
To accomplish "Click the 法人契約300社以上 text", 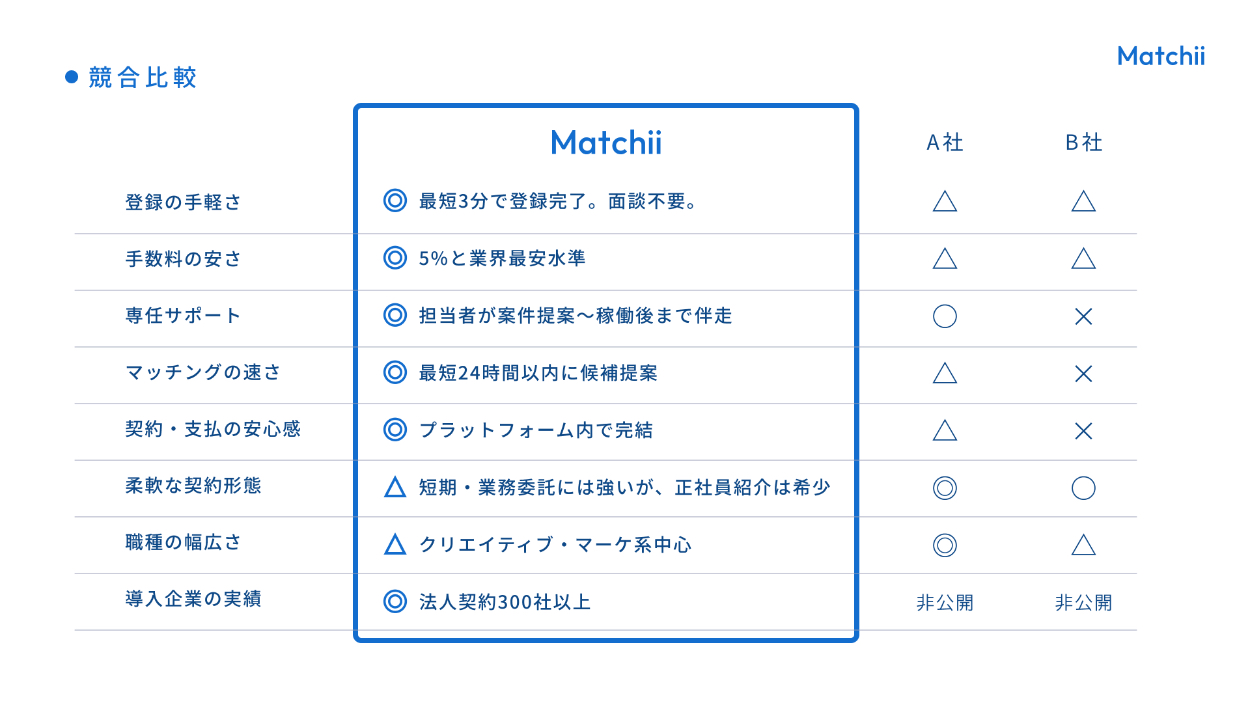I will tap(505, 602).
